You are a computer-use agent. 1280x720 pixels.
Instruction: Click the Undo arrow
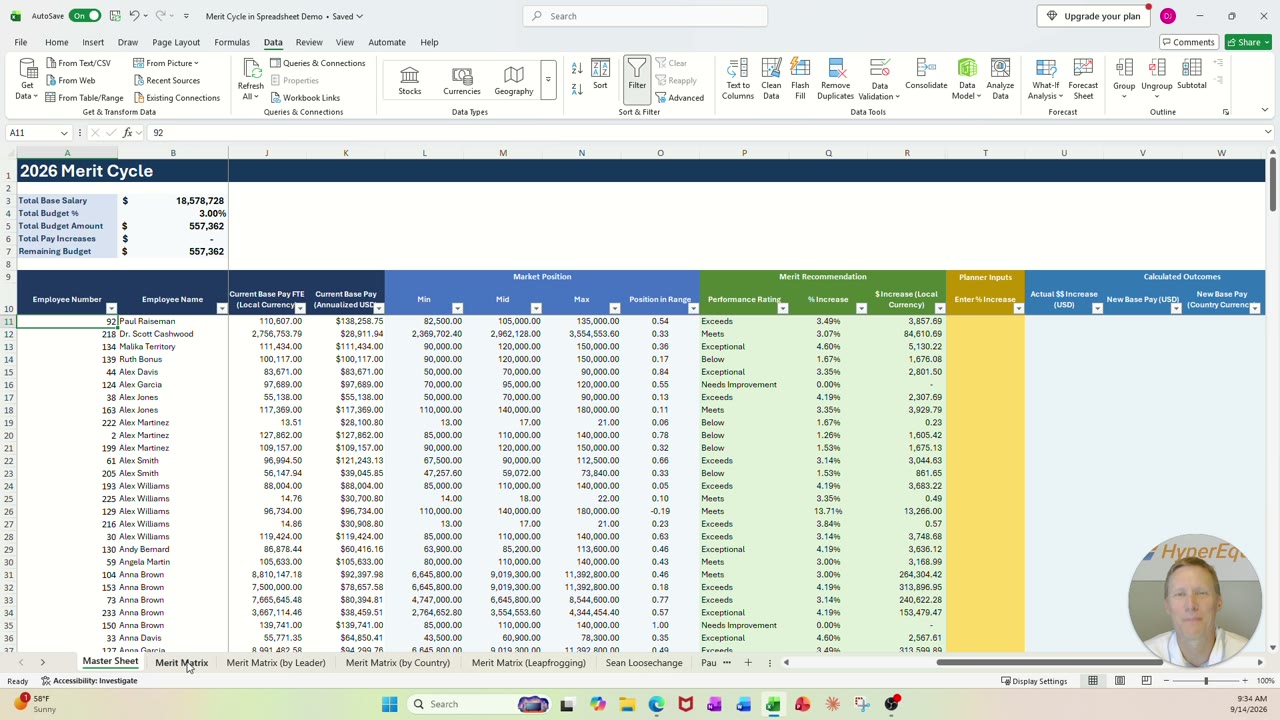click(x=134, y=16)
